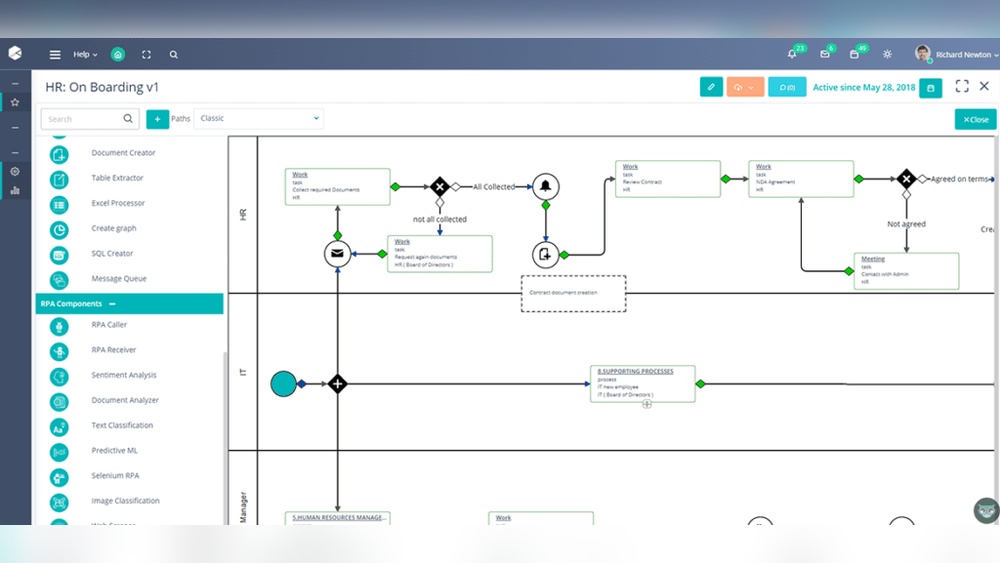The height and width of the screenshot is (563, 1000).
Task: Click the app logo in top-left corner
Action: pos(15,53)
